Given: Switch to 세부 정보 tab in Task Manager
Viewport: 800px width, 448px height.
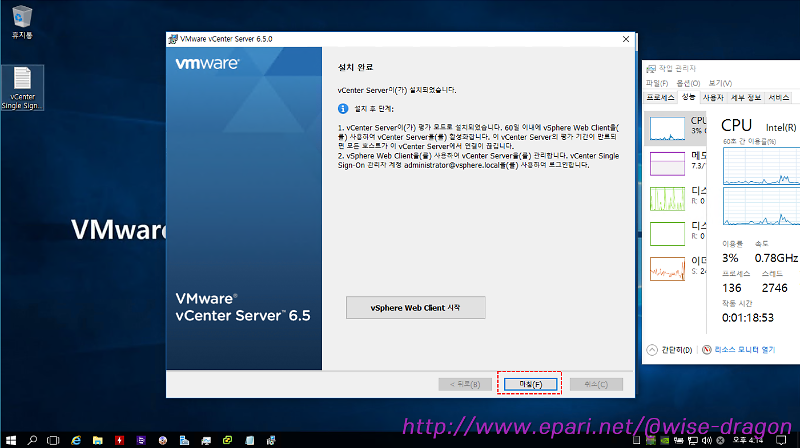Looking at the screenshot, I should (x=745, y=97).
